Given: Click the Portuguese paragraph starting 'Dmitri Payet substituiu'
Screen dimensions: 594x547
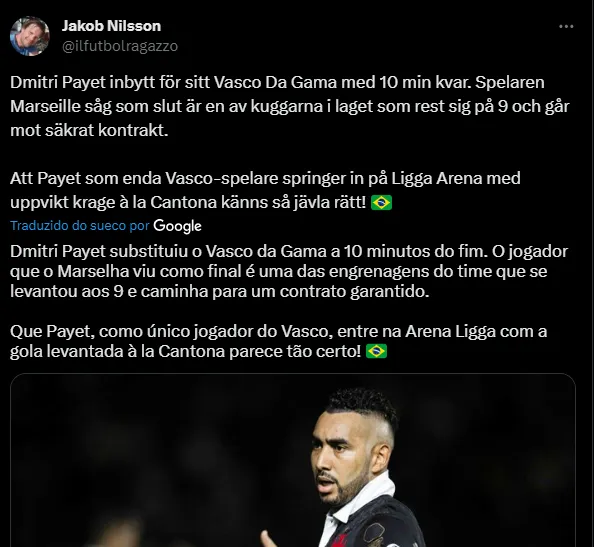Looking at the screenshot, I should (289, 272).
